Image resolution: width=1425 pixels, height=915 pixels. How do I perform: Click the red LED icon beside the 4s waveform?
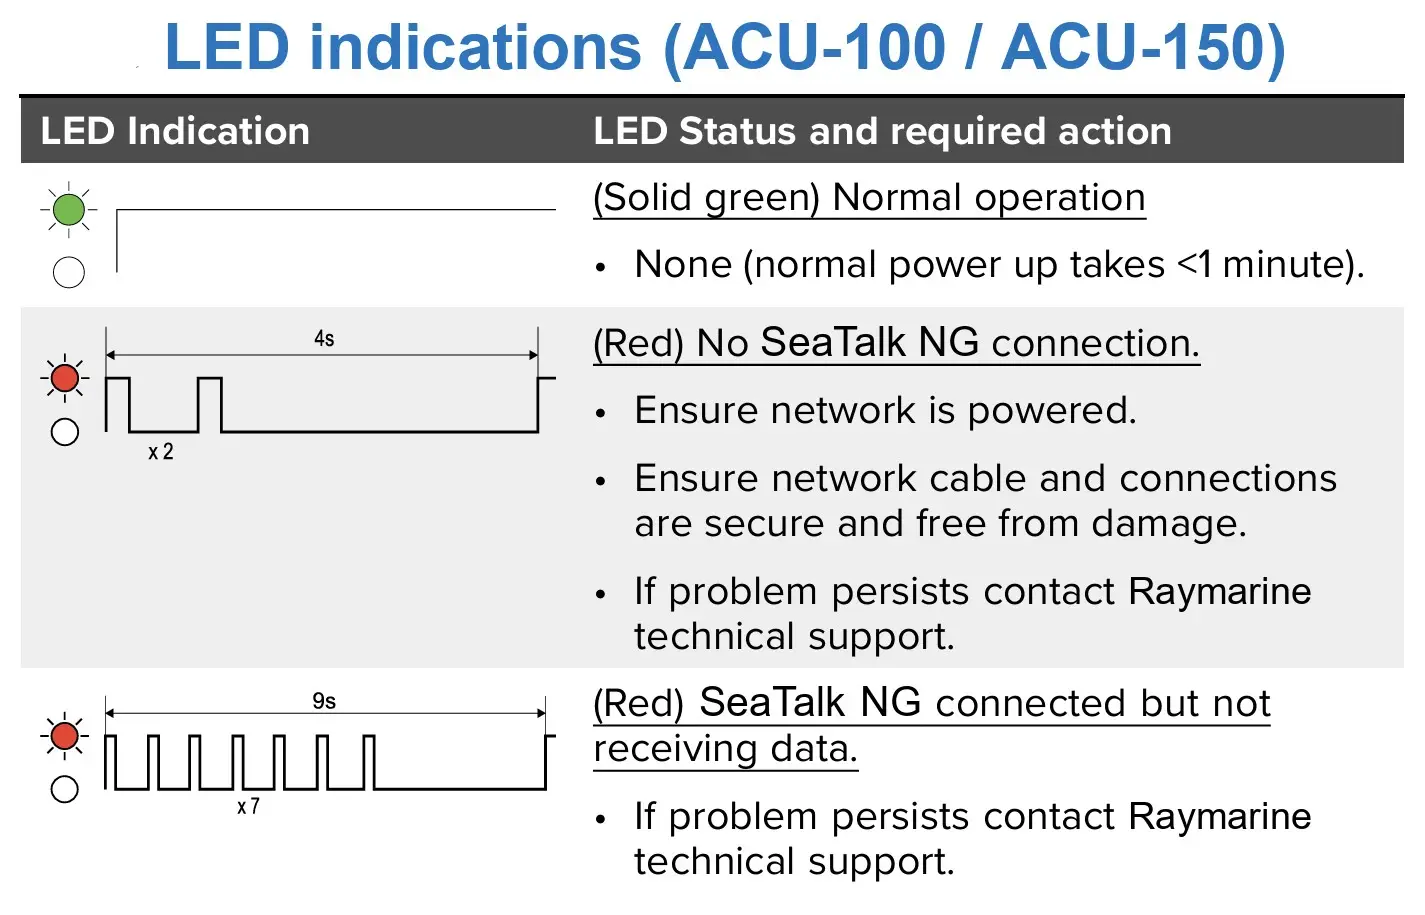(x=65, y=378)
